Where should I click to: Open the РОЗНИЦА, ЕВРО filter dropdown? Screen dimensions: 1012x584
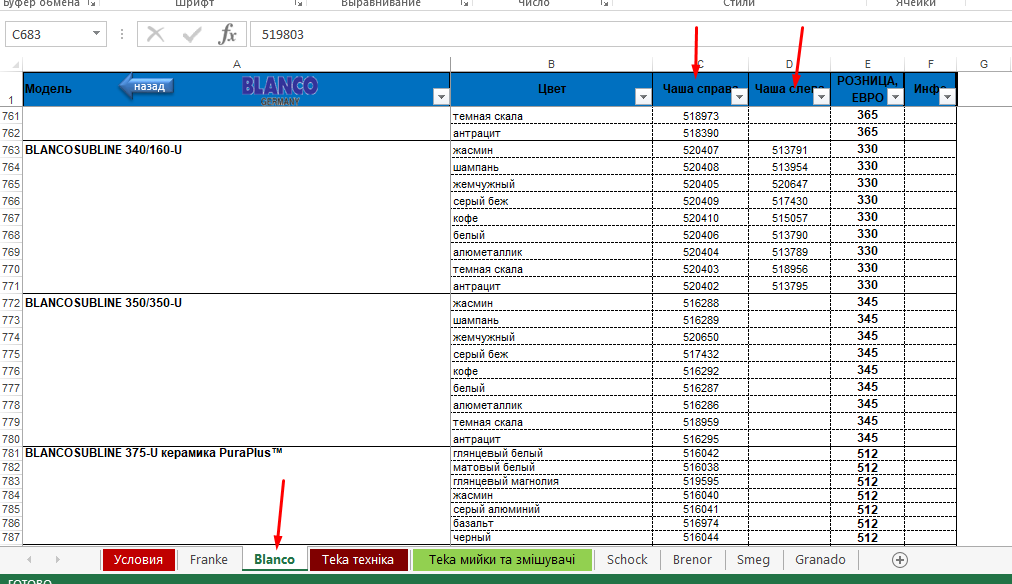point(895,97)
